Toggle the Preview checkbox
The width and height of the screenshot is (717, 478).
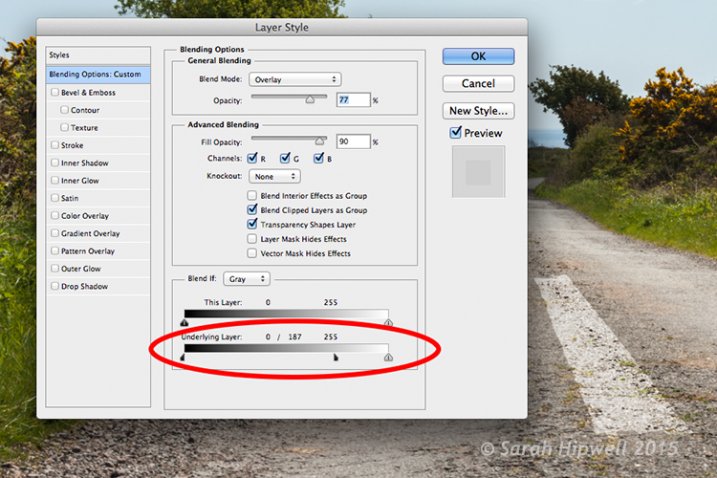pyautogui.click(x=456, y=132)
